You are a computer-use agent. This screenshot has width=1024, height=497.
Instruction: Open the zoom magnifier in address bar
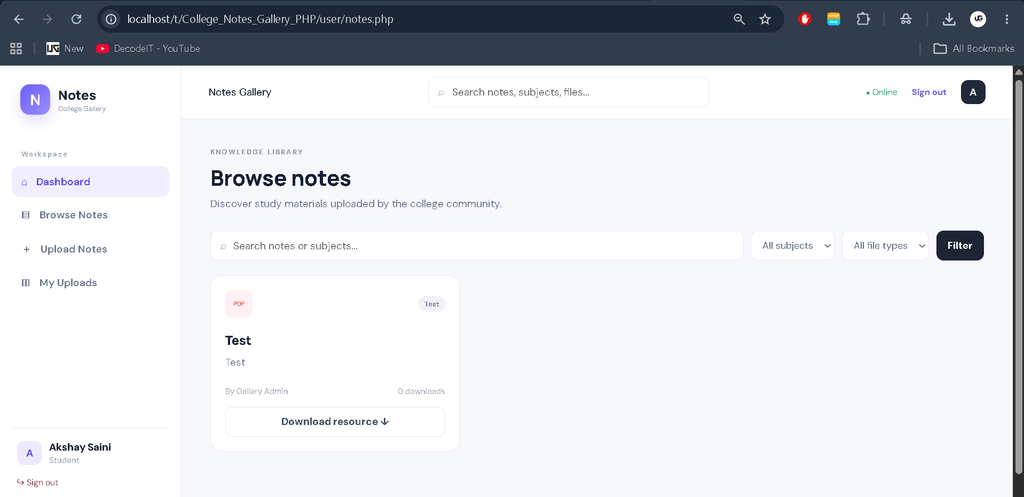[739, 19]
